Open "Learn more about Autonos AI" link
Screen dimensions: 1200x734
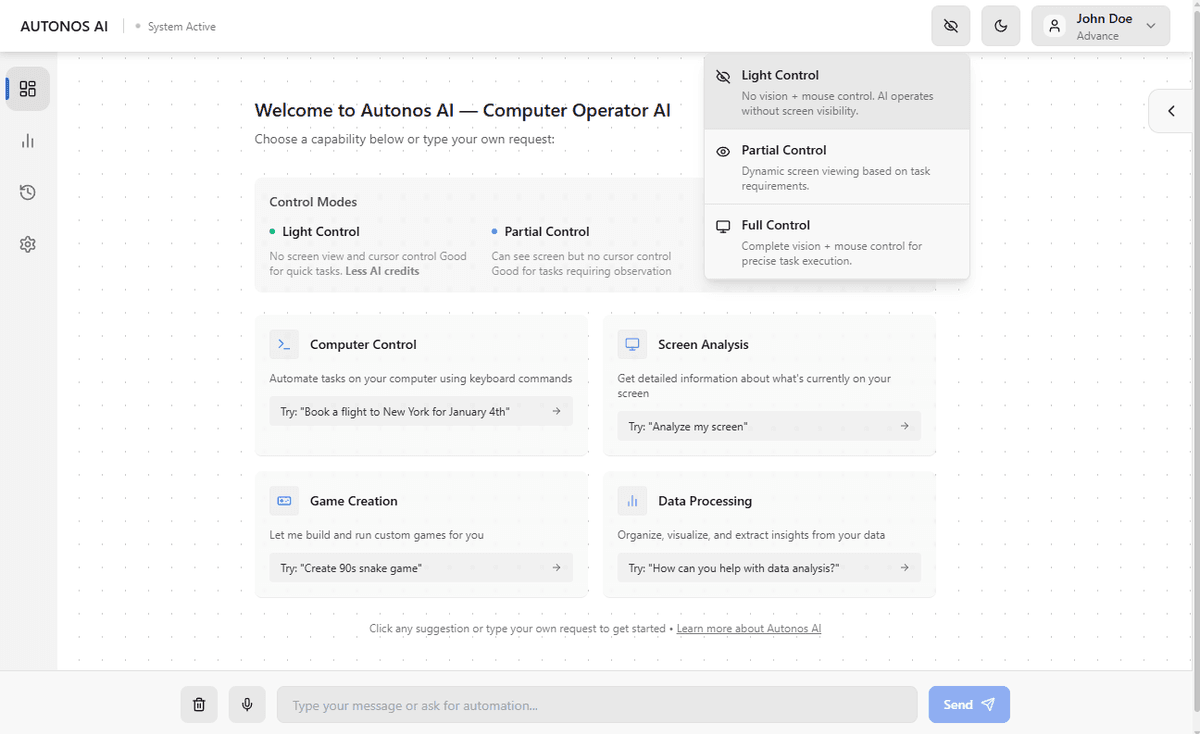(x=748, y=629)
